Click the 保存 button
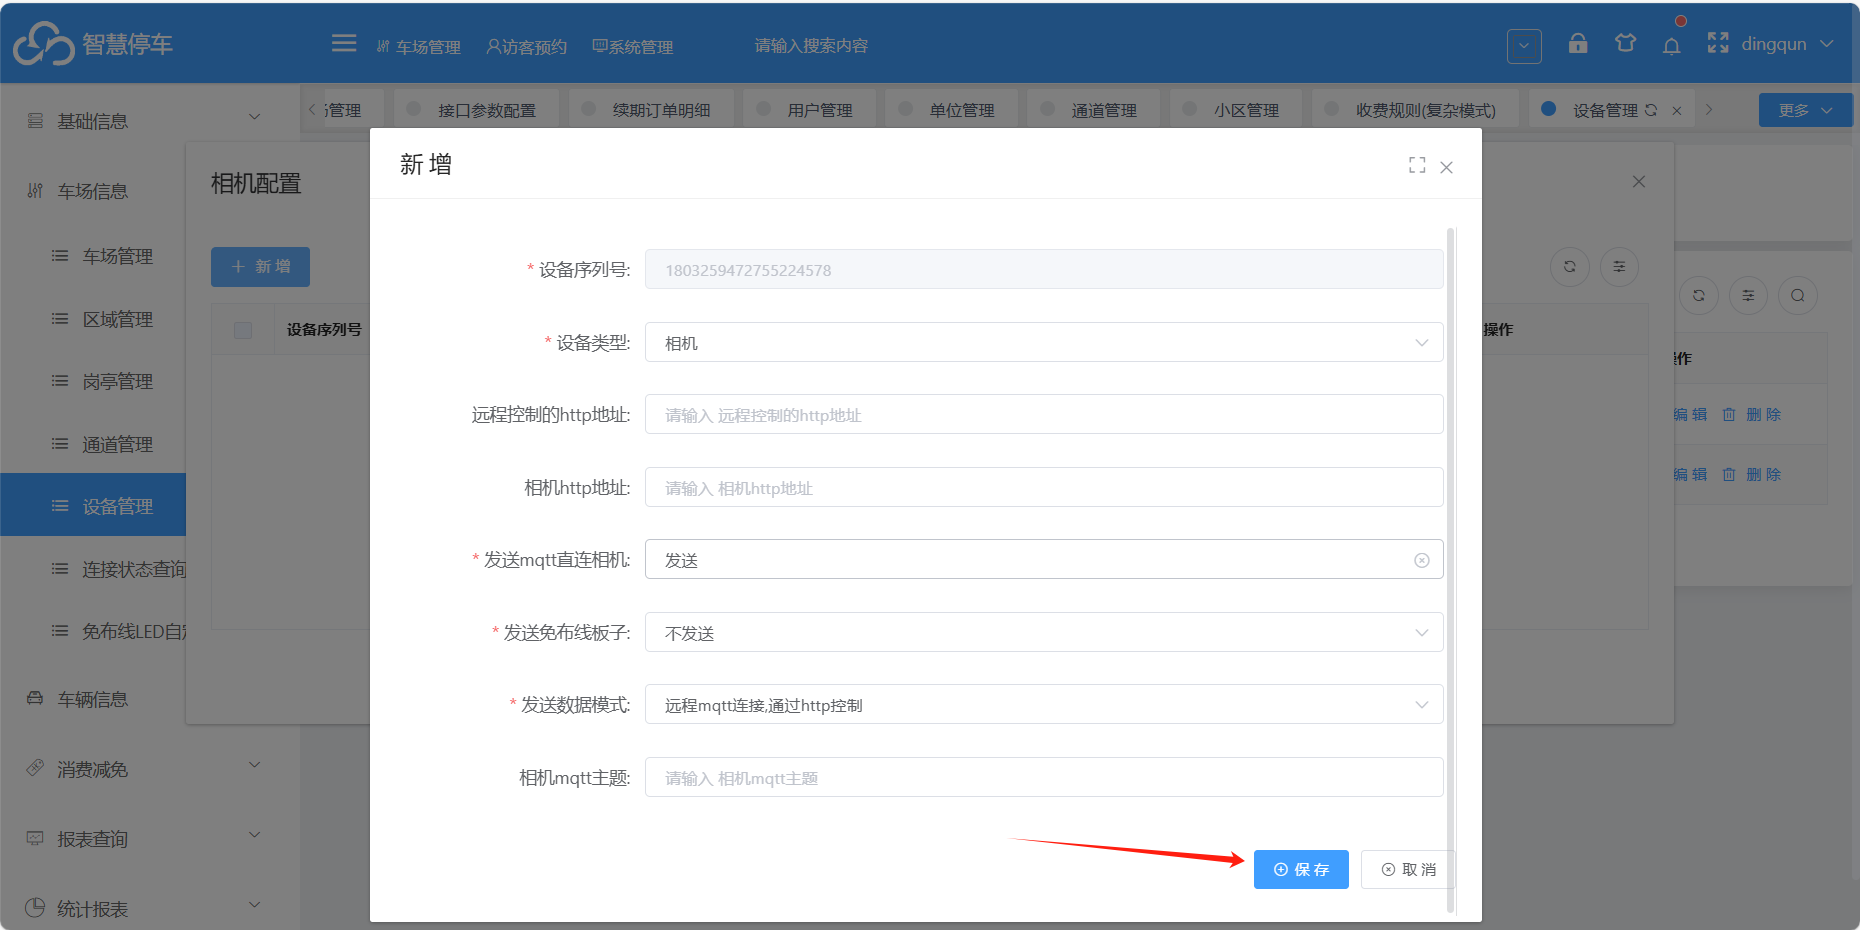 (1301, 869)
